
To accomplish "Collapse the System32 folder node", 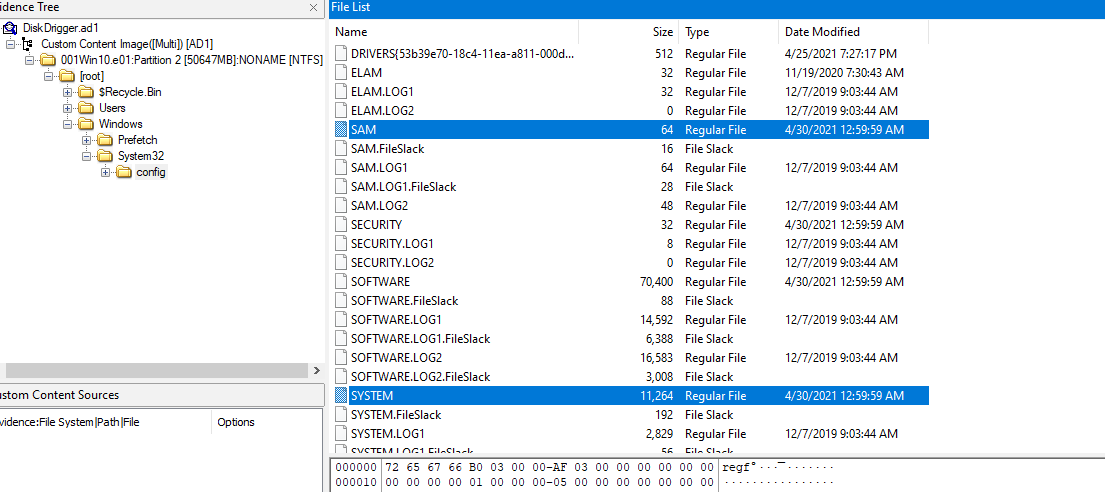I will (x=87, y=156).
